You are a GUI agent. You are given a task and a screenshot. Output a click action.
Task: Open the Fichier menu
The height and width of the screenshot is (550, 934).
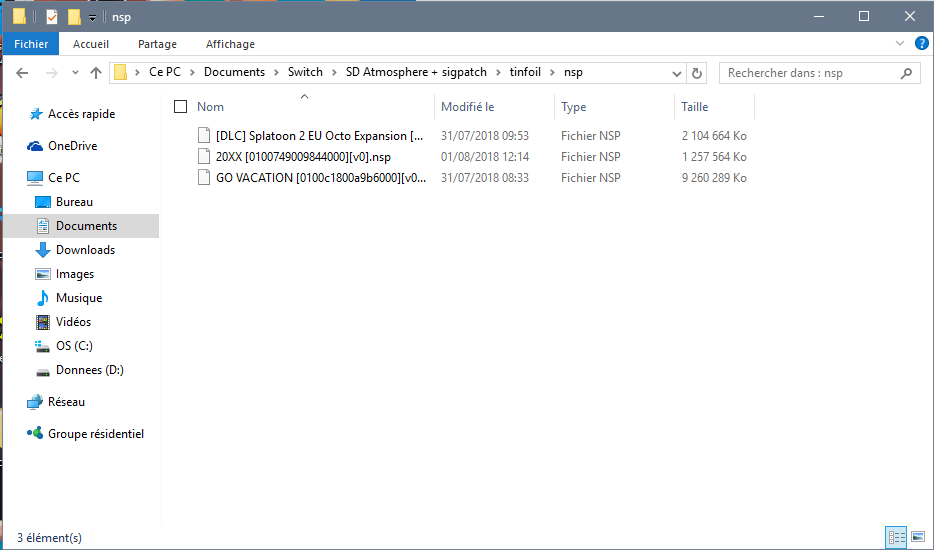tap(31, 44)
